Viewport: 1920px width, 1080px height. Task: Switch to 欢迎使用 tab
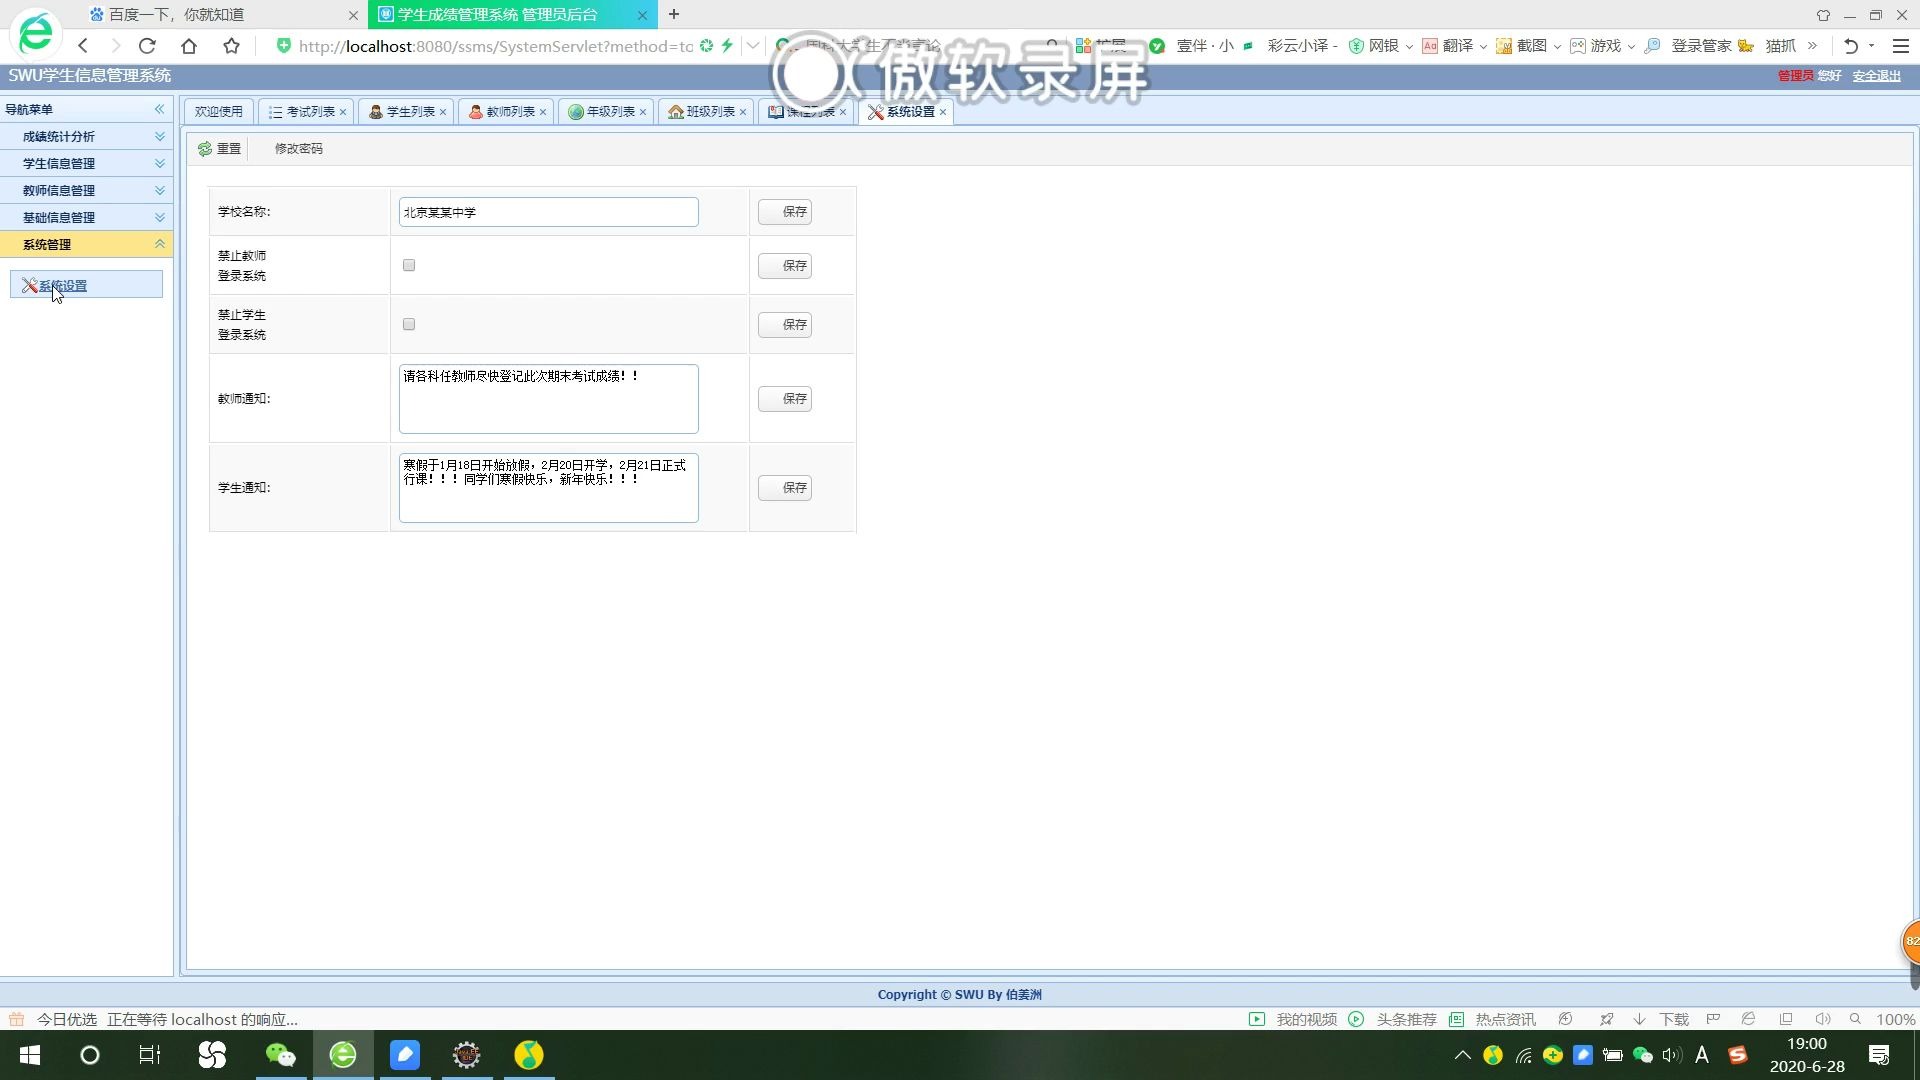pyautogui.click(x=218, y=112)
